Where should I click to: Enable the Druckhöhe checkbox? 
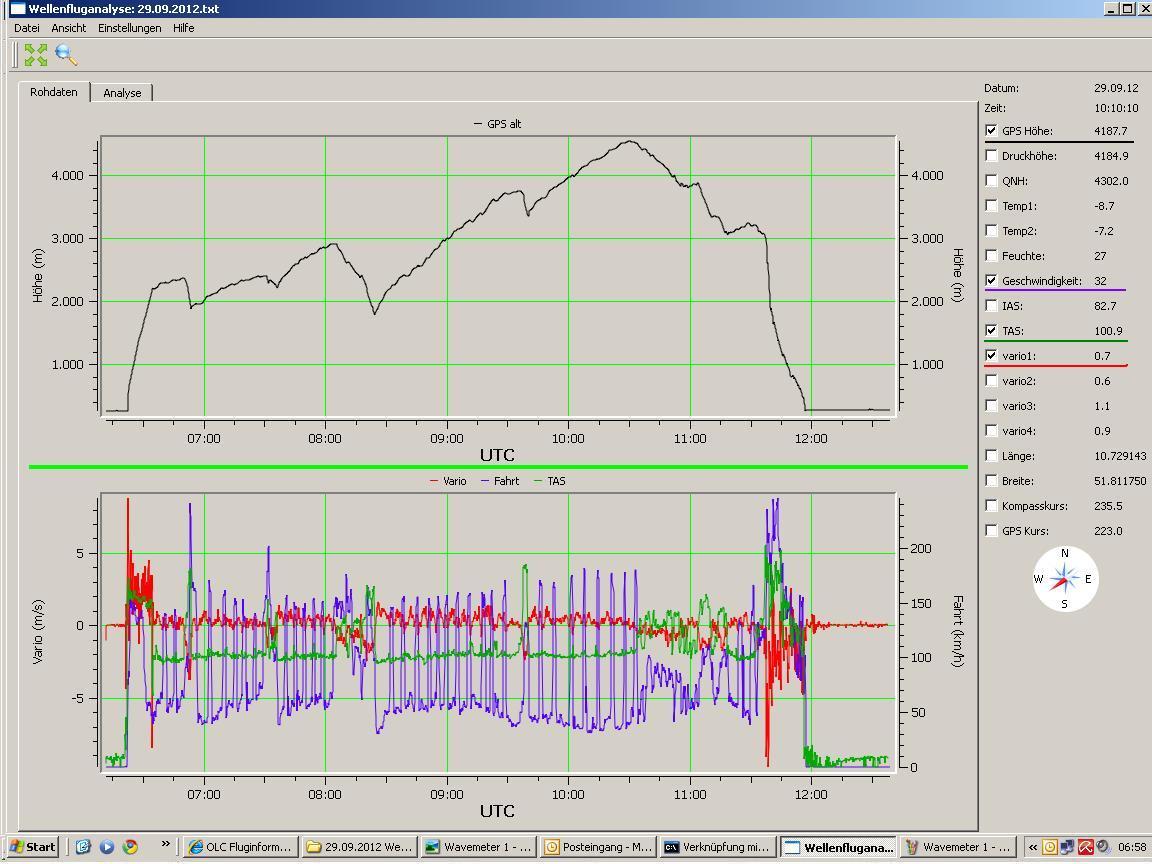point(991,156)
